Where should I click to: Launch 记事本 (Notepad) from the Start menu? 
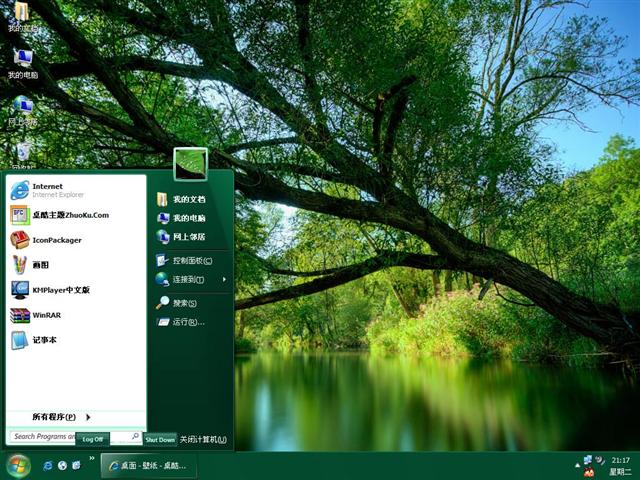pyautogui.click(x=45, y=340)
